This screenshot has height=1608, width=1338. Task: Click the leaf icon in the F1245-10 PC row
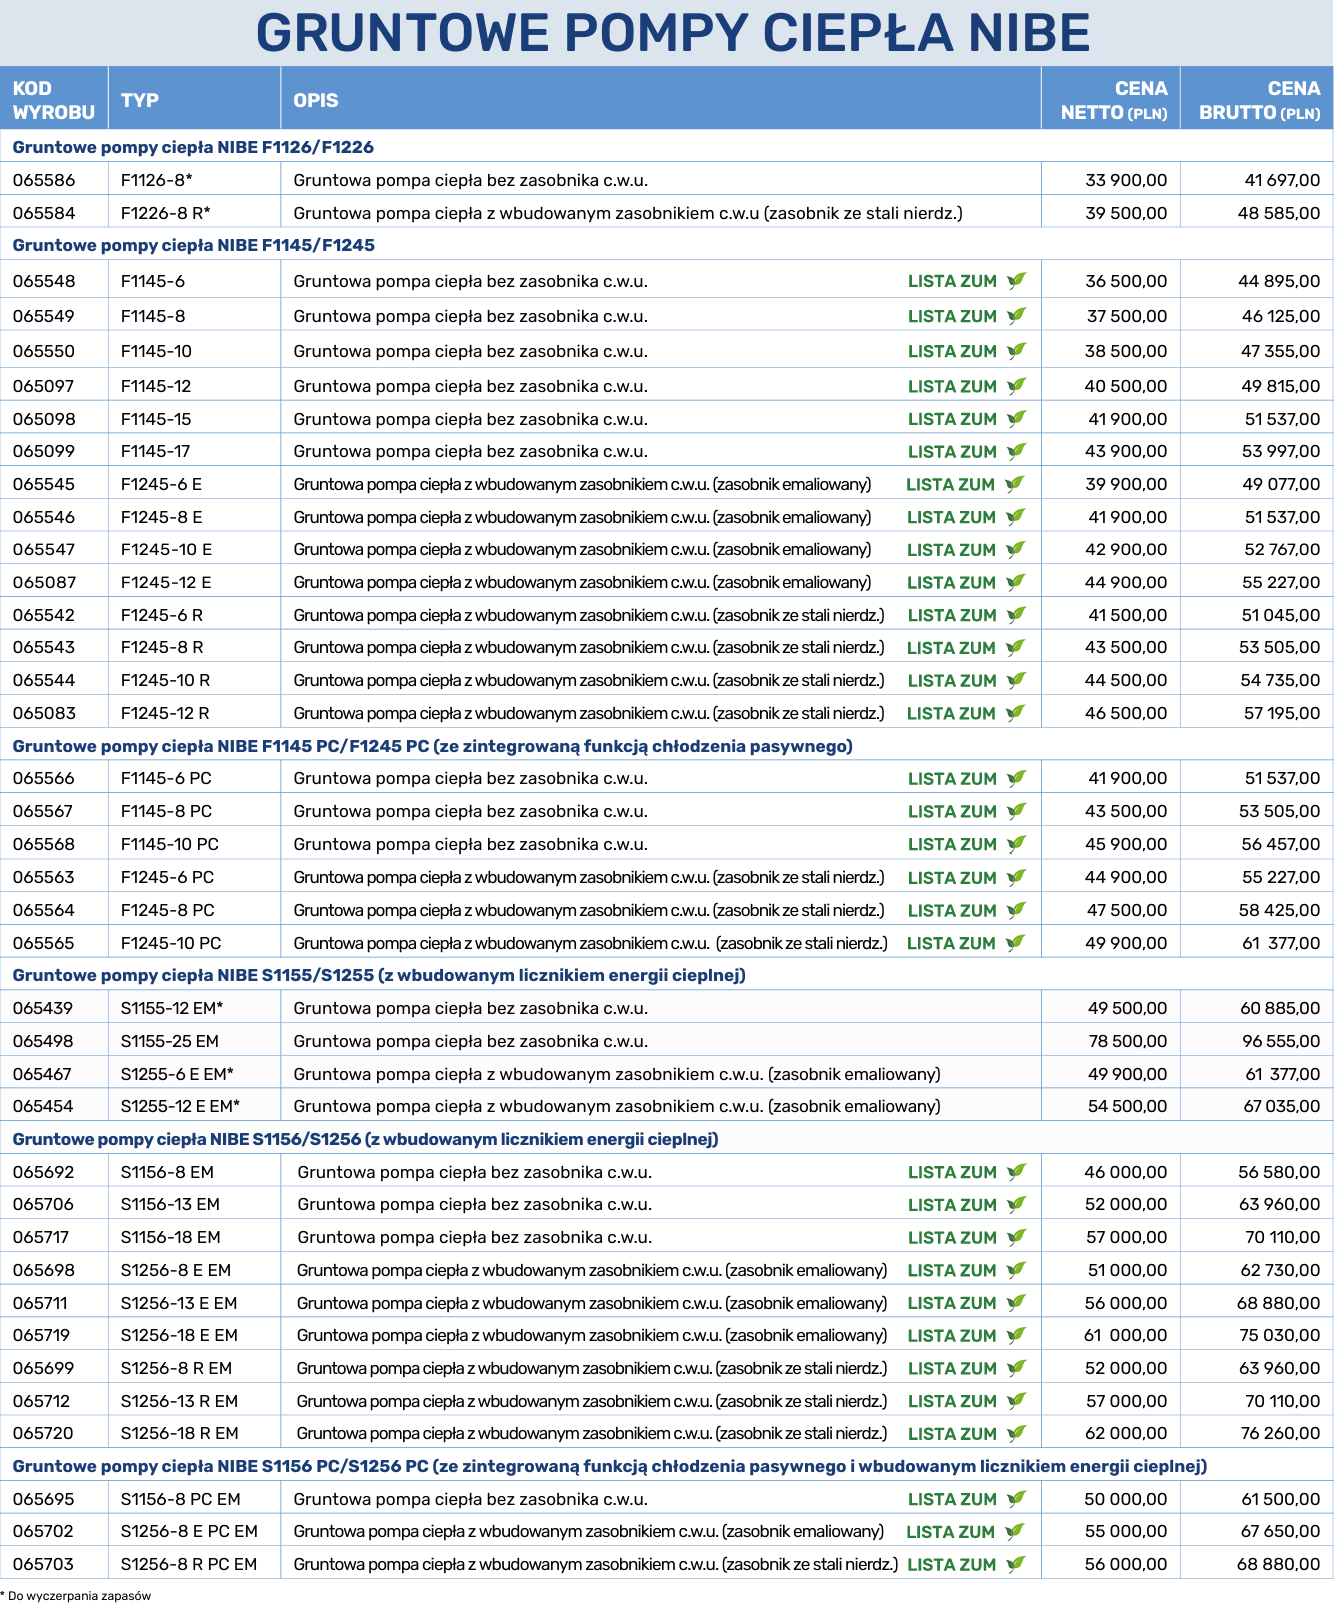[x=1016, y=943]
